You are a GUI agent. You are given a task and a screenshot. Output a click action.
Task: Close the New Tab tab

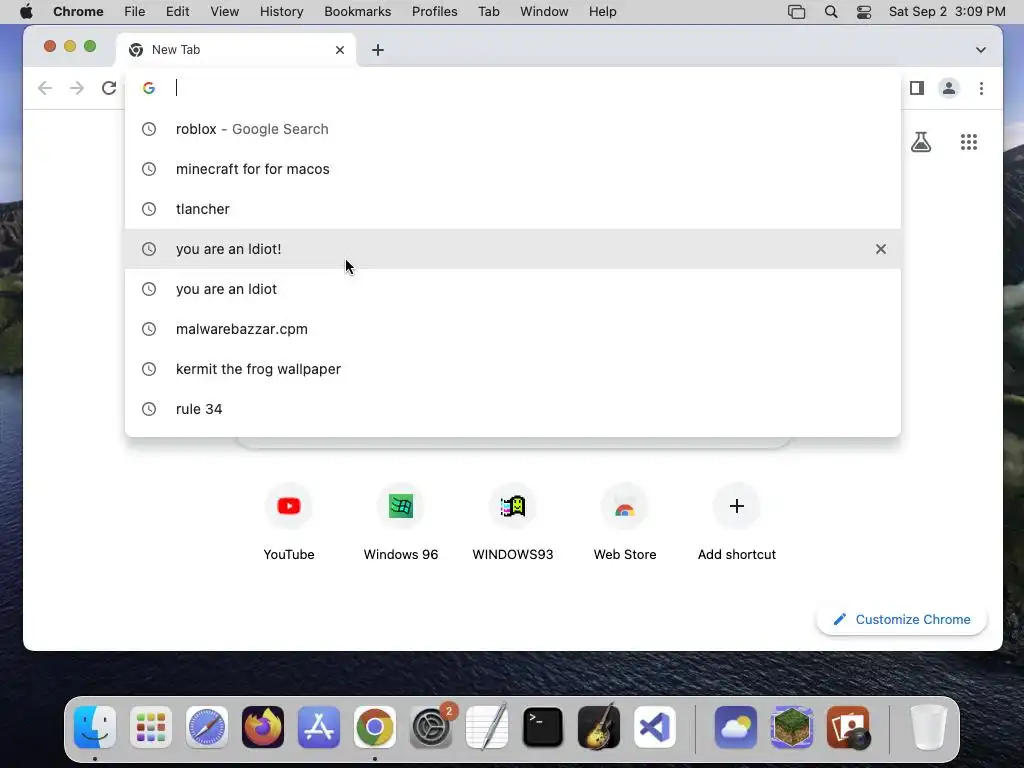click(340, 50)
